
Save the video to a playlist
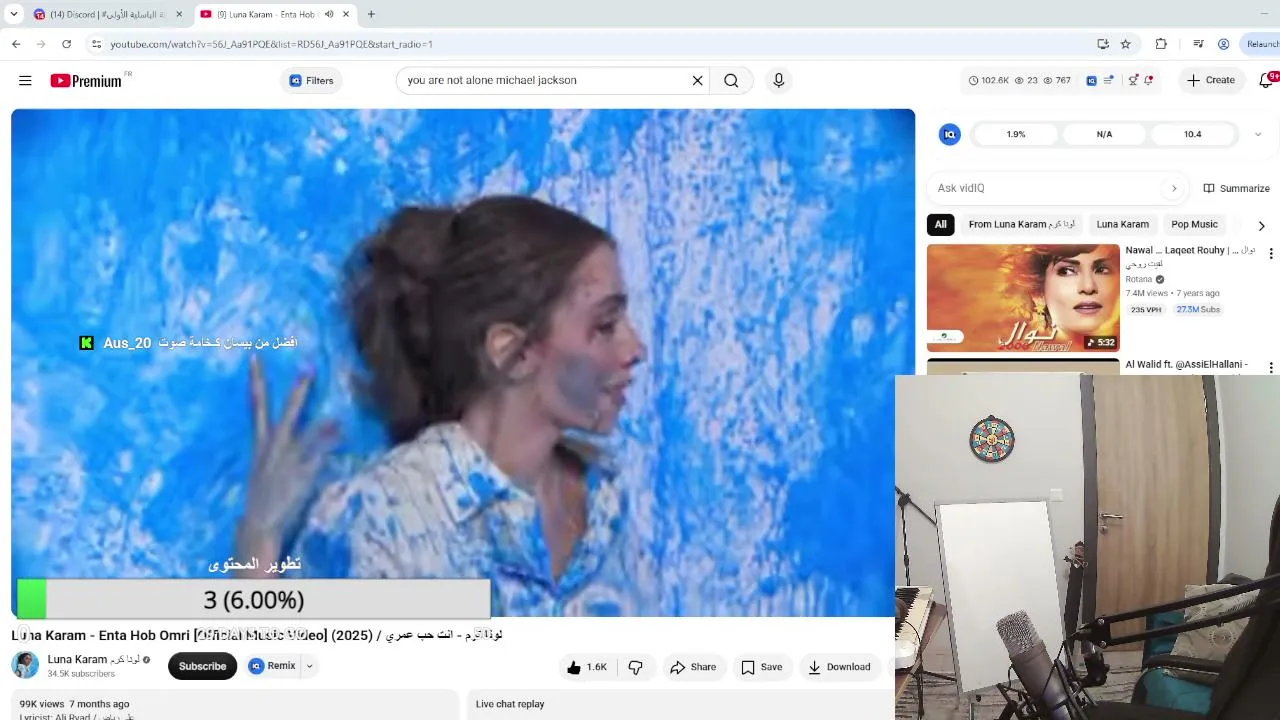click(761, 667)
